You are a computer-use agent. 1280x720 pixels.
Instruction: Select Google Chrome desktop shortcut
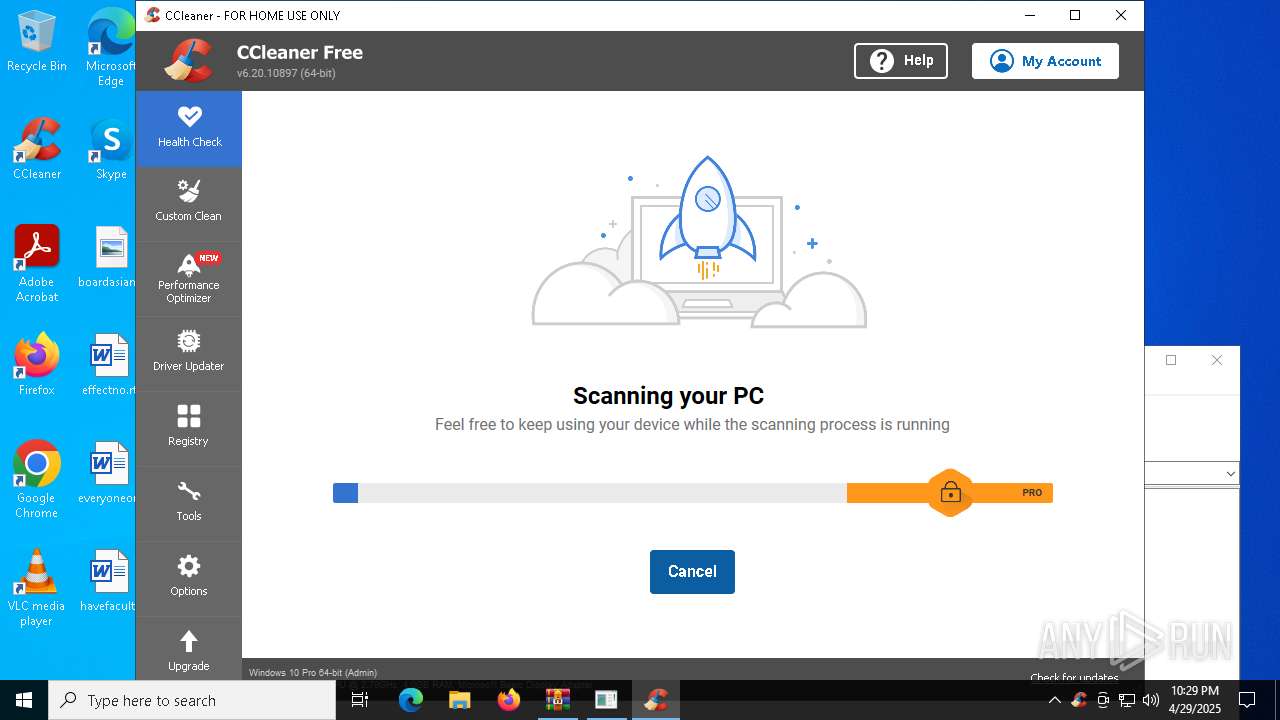click(x=37, y=480)
